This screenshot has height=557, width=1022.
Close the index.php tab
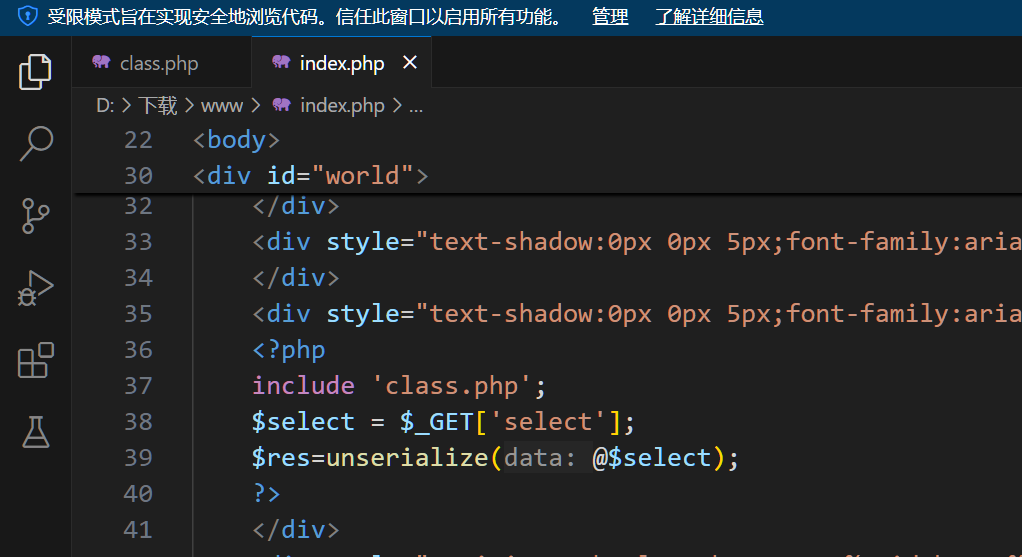(x=409, y=63)
